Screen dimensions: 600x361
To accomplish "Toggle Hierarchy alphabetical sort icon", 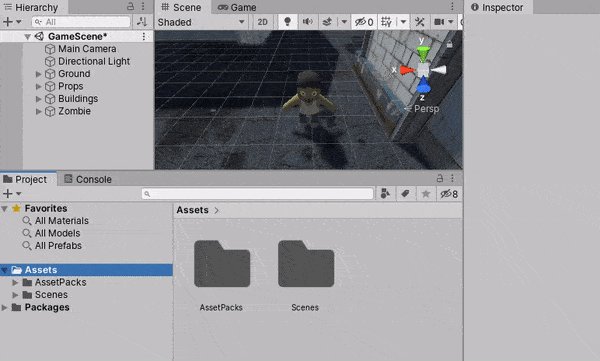I will pyautogui.click(x=142, y=22).
